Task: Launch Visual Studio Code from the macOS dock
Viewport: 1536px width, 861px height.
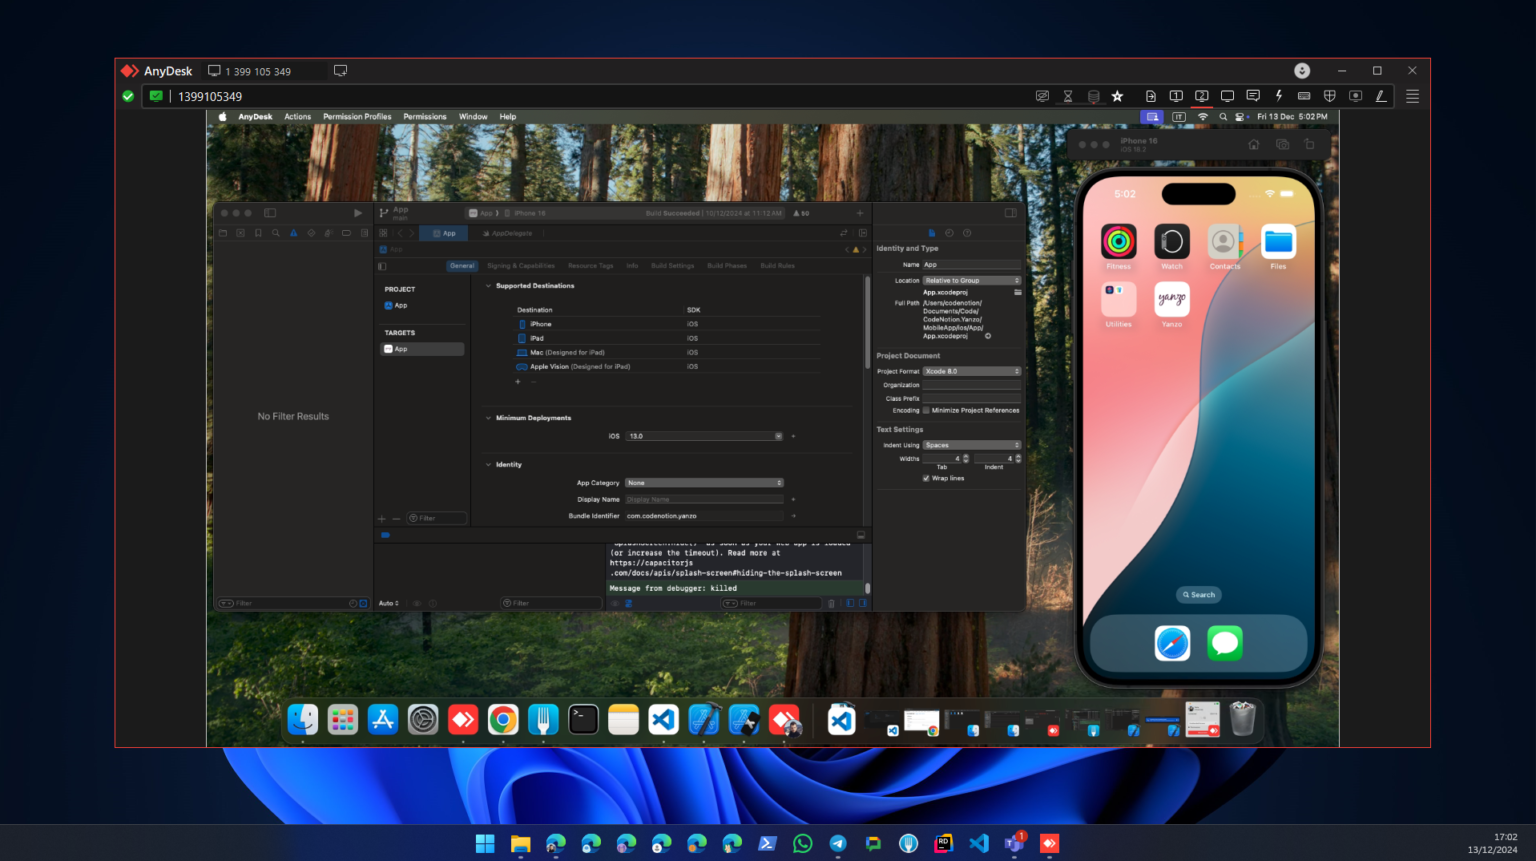Action: point(663,719)
